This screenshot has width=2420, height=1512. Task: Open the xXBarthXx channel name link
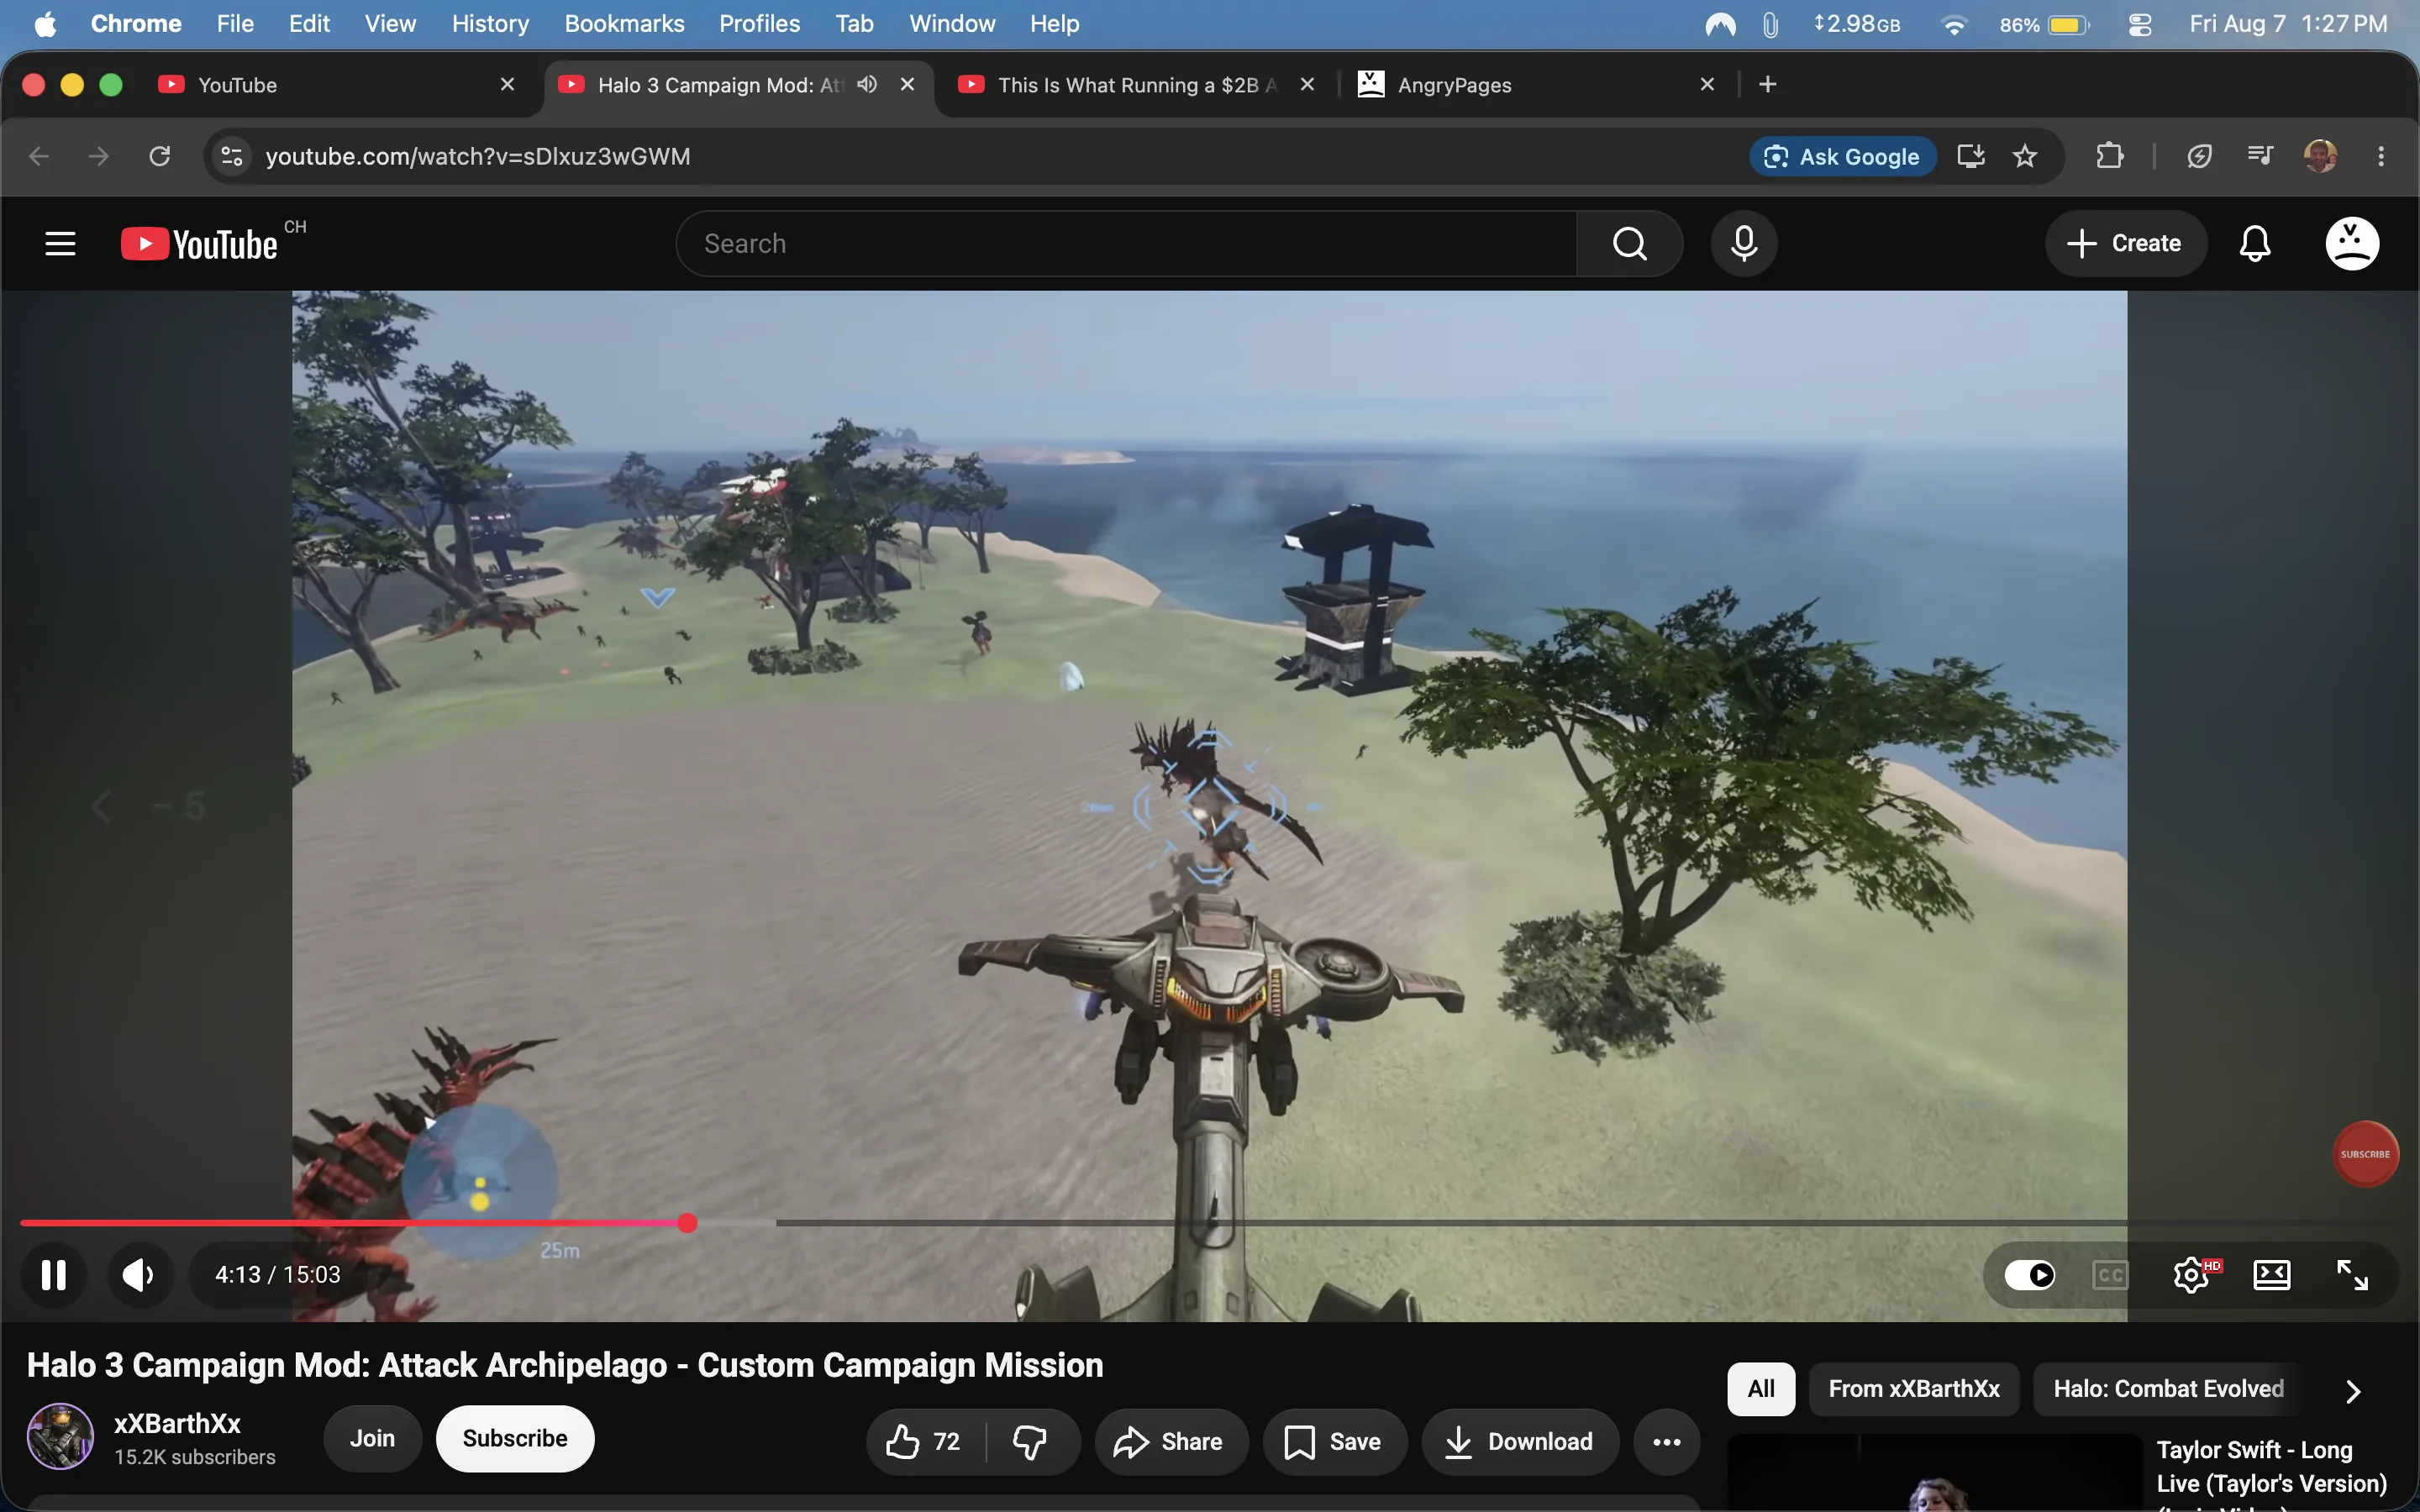pyautogui.click(x=177, y=1423)
